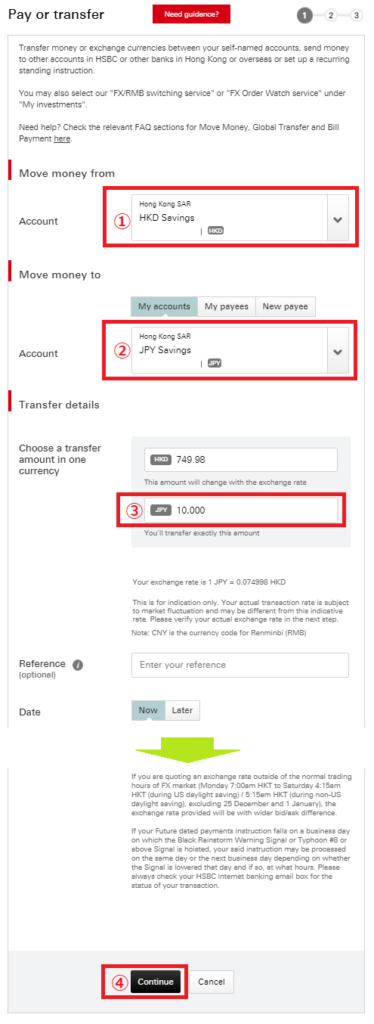This screenshot has height=1024, width=374.
Task: Click the Enter your reference field
Action: (x=240, y=665)
